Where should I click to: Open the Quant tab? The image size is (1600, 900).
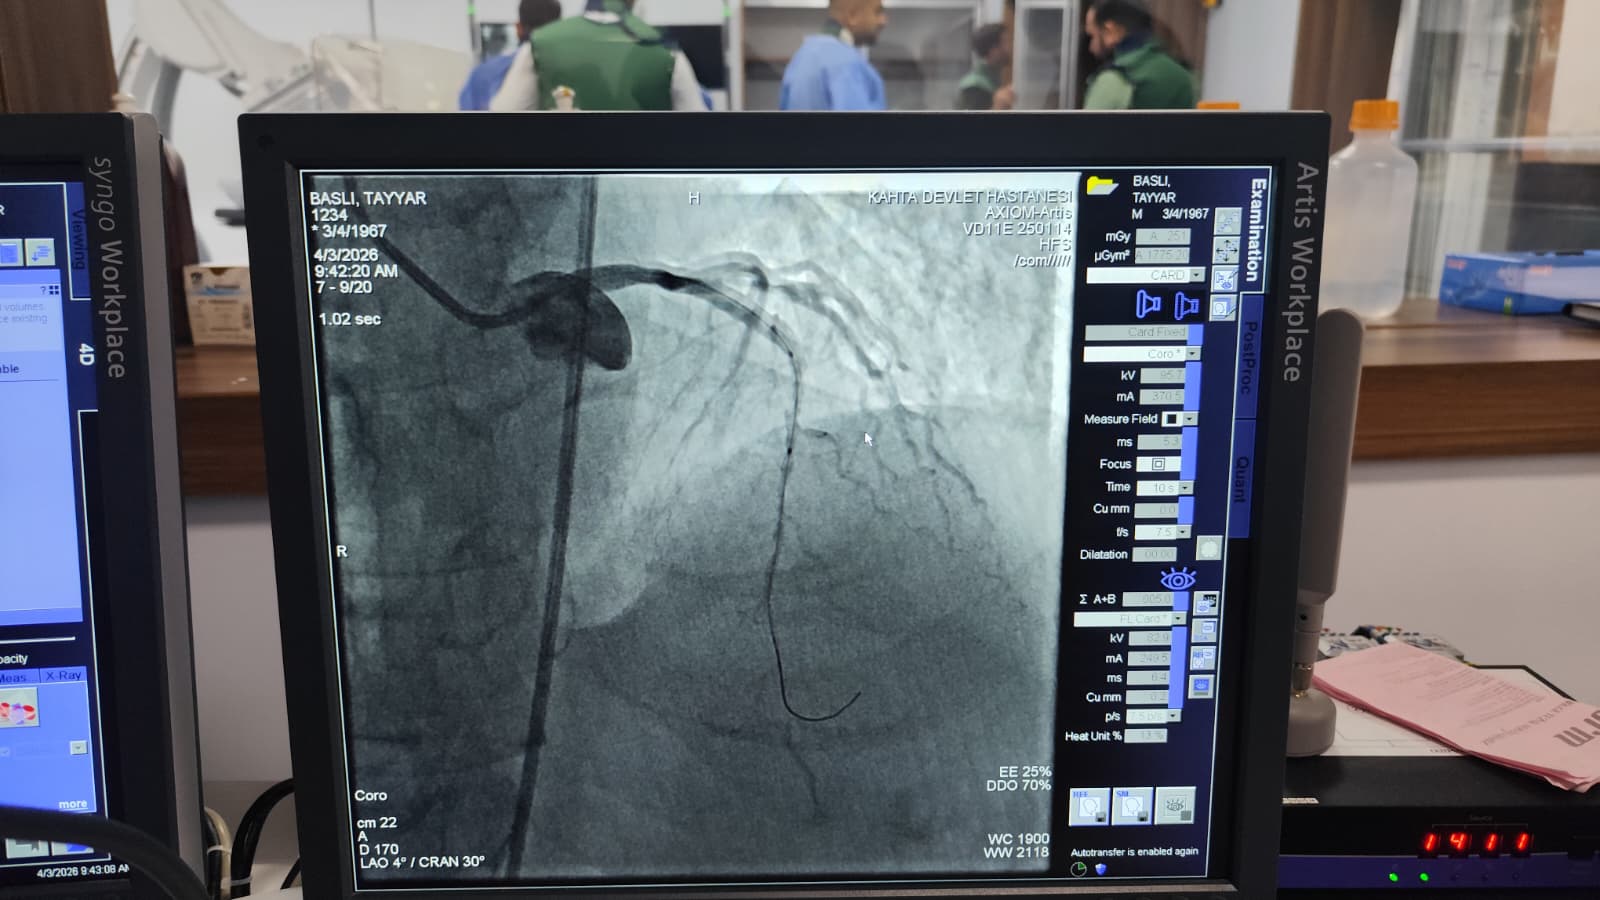[1241, 478]
